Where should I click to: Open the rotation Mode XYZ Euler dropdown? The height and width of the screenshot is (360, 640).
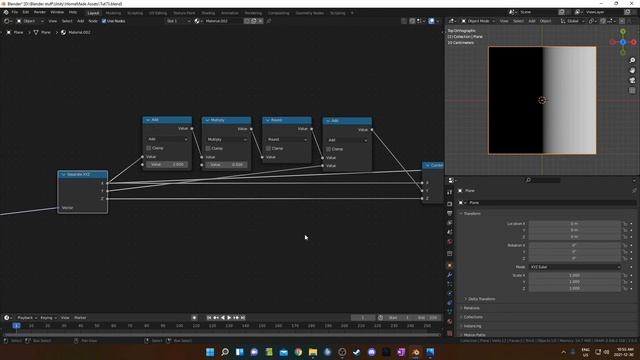[x=575, y=267]
